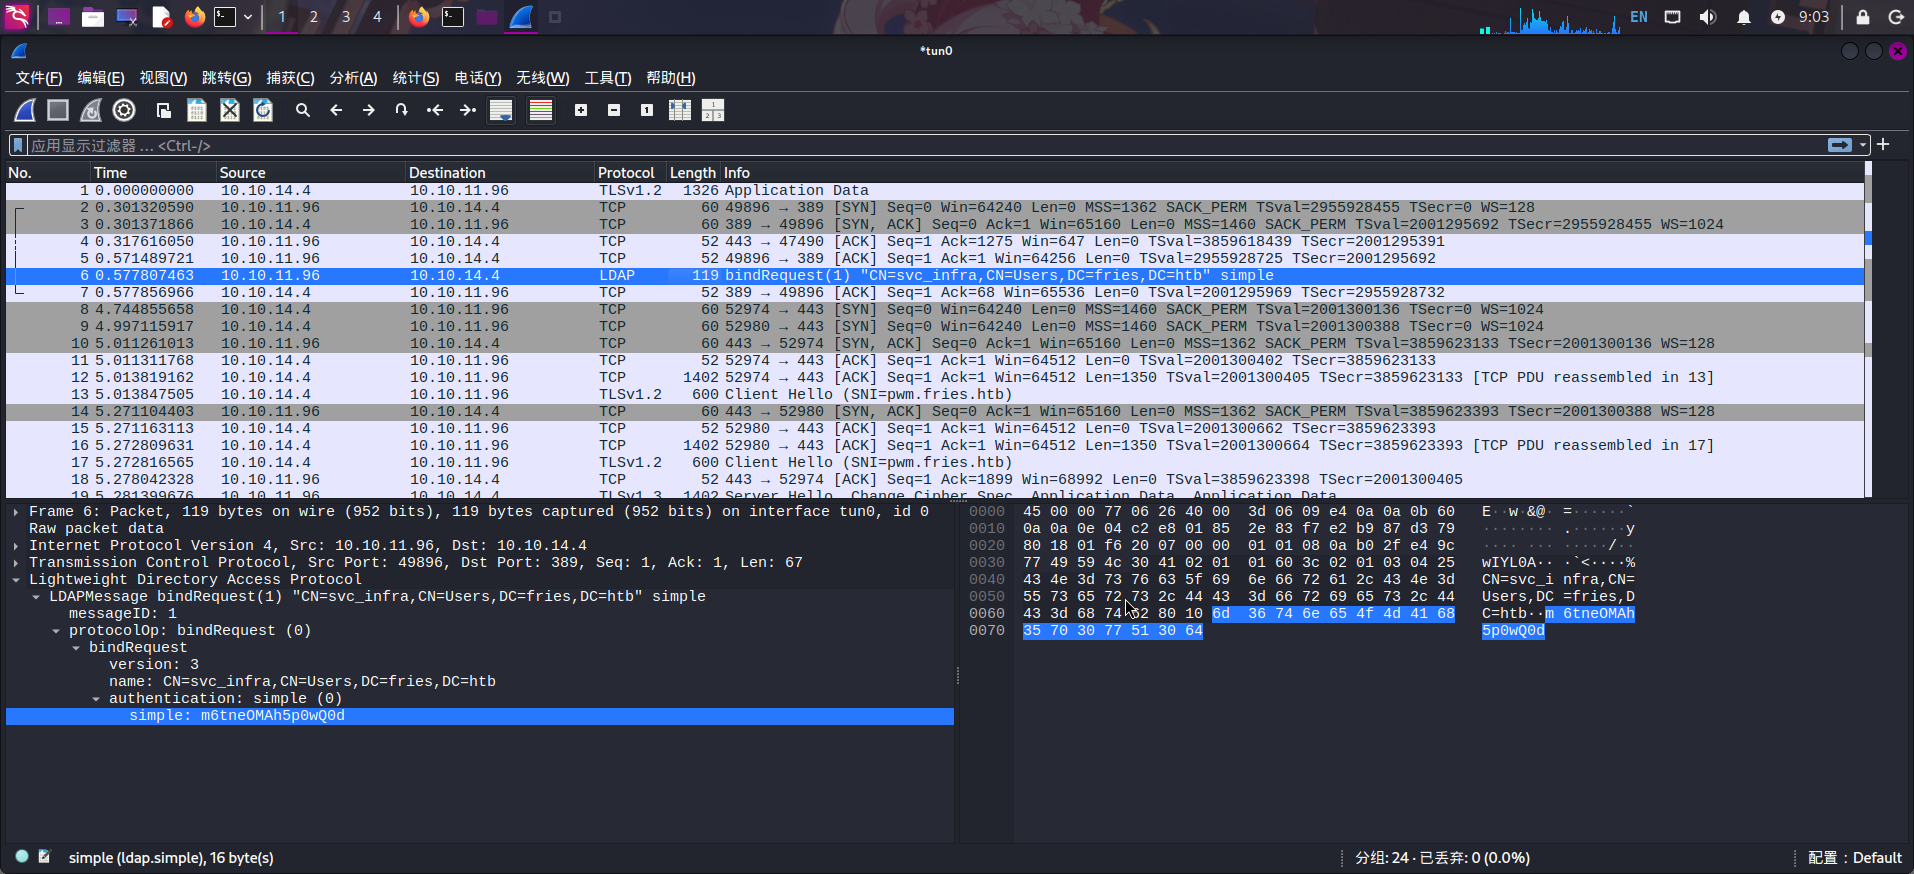
Task: Open the 统计(S) menu
Action: (x=415, y=78)
